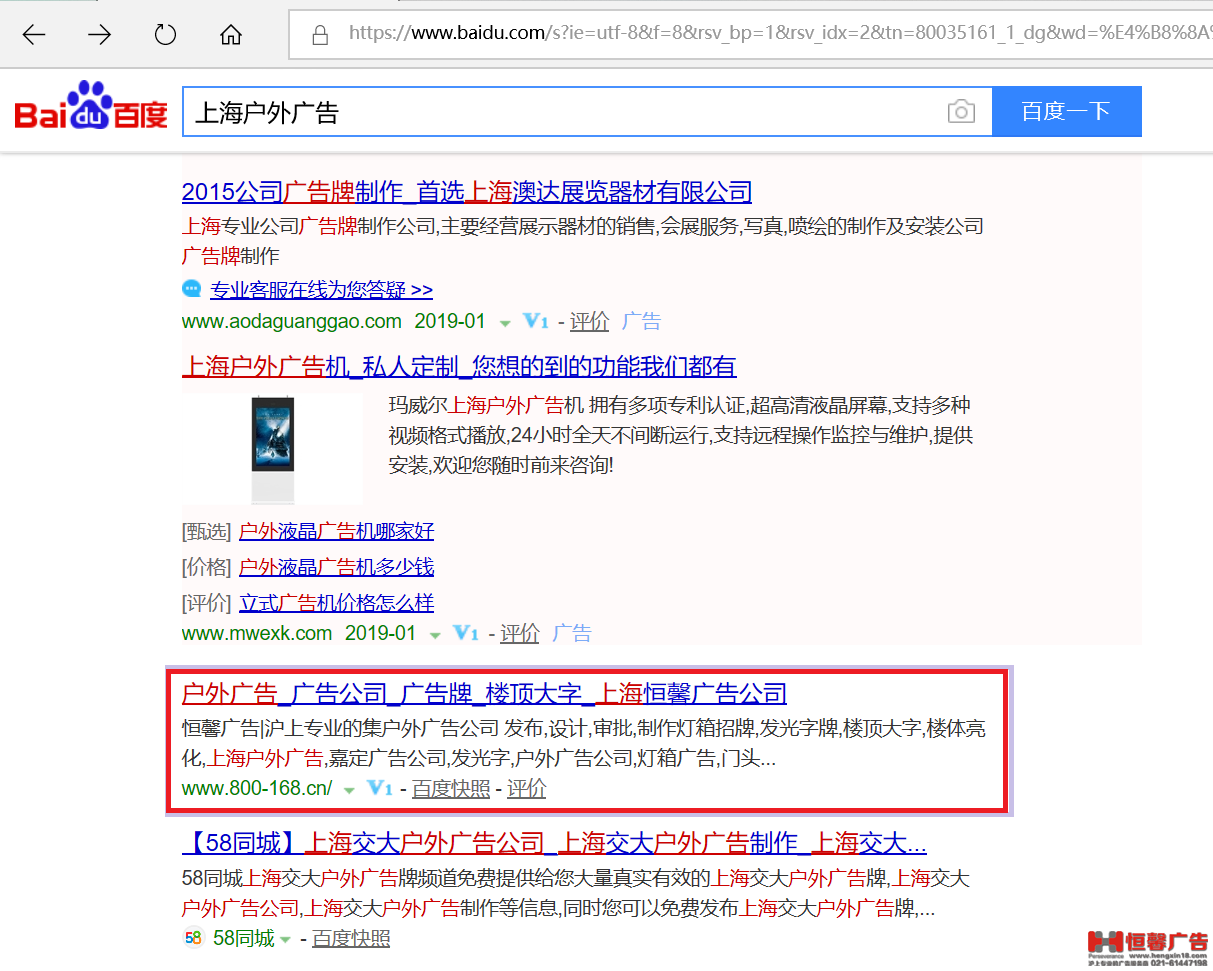Click green 58同城 source name
Image resolution: width=1213 pixels, height=971 pixels.
pos(243,938)
